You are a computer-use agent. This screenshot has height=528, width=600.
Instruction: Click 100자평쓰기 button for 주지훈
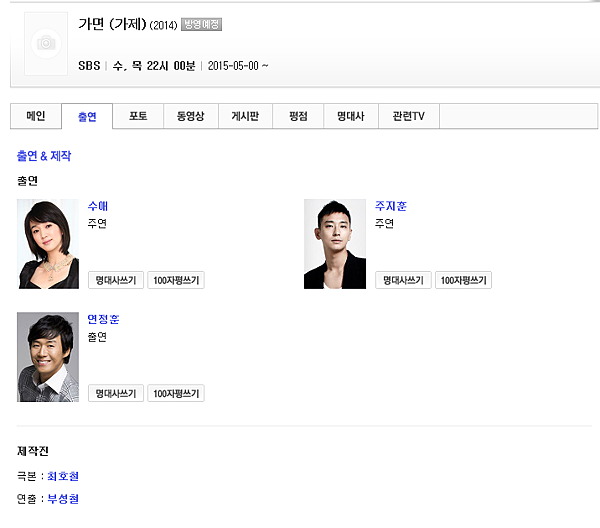[x=463, y=280]
